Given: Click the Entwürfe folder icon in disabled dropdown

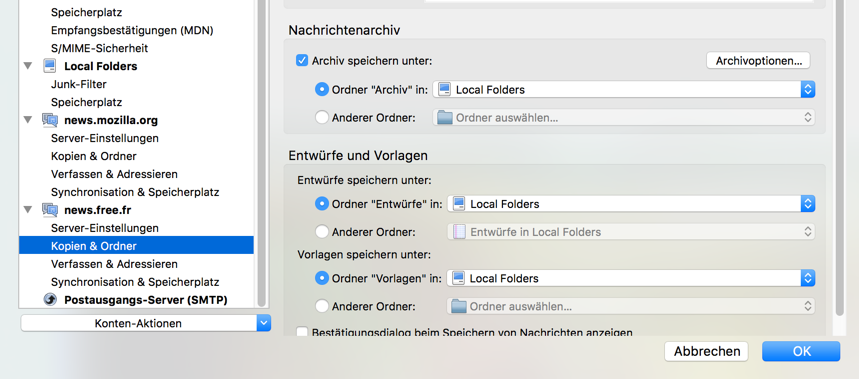Looking at the screenshot, I should tap(459, 232).
